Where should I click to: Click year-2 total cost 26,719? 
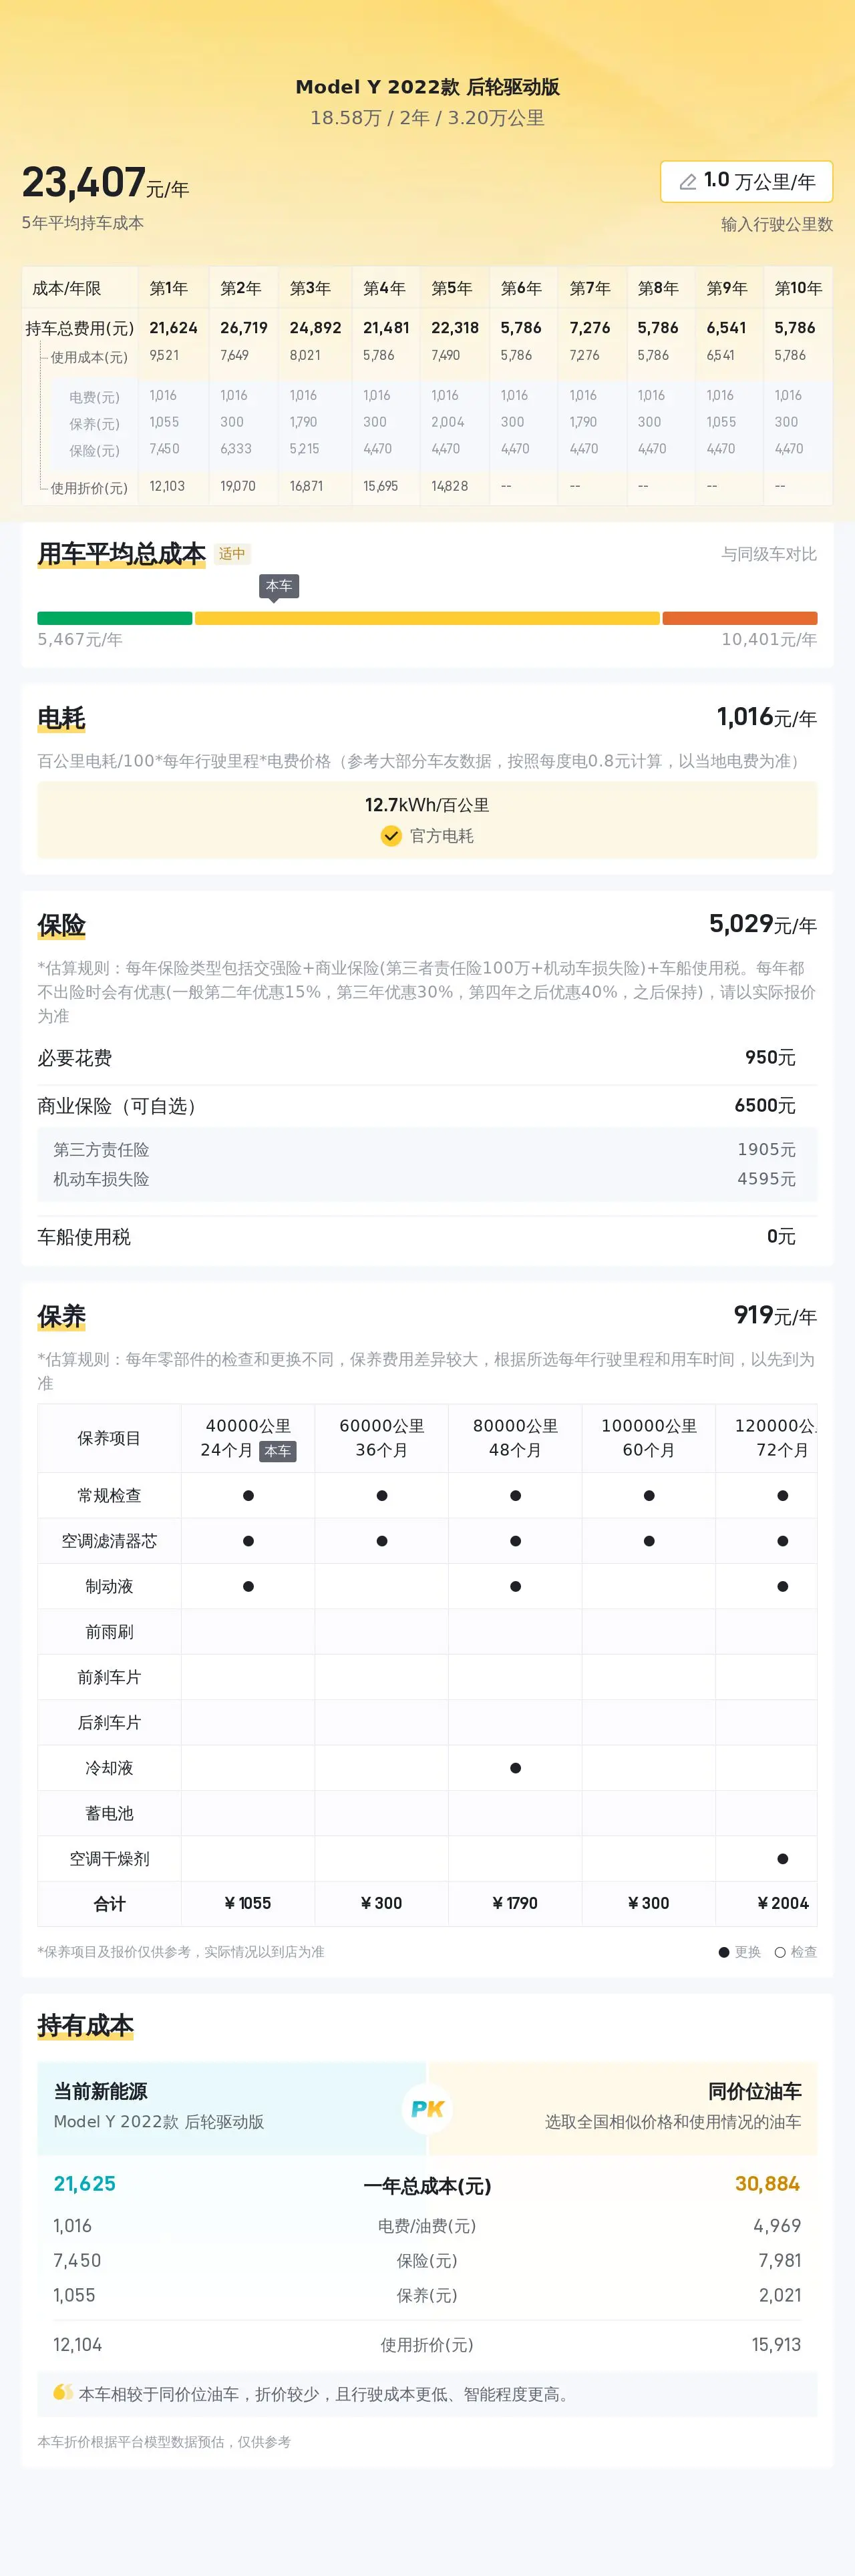(244, 328)
